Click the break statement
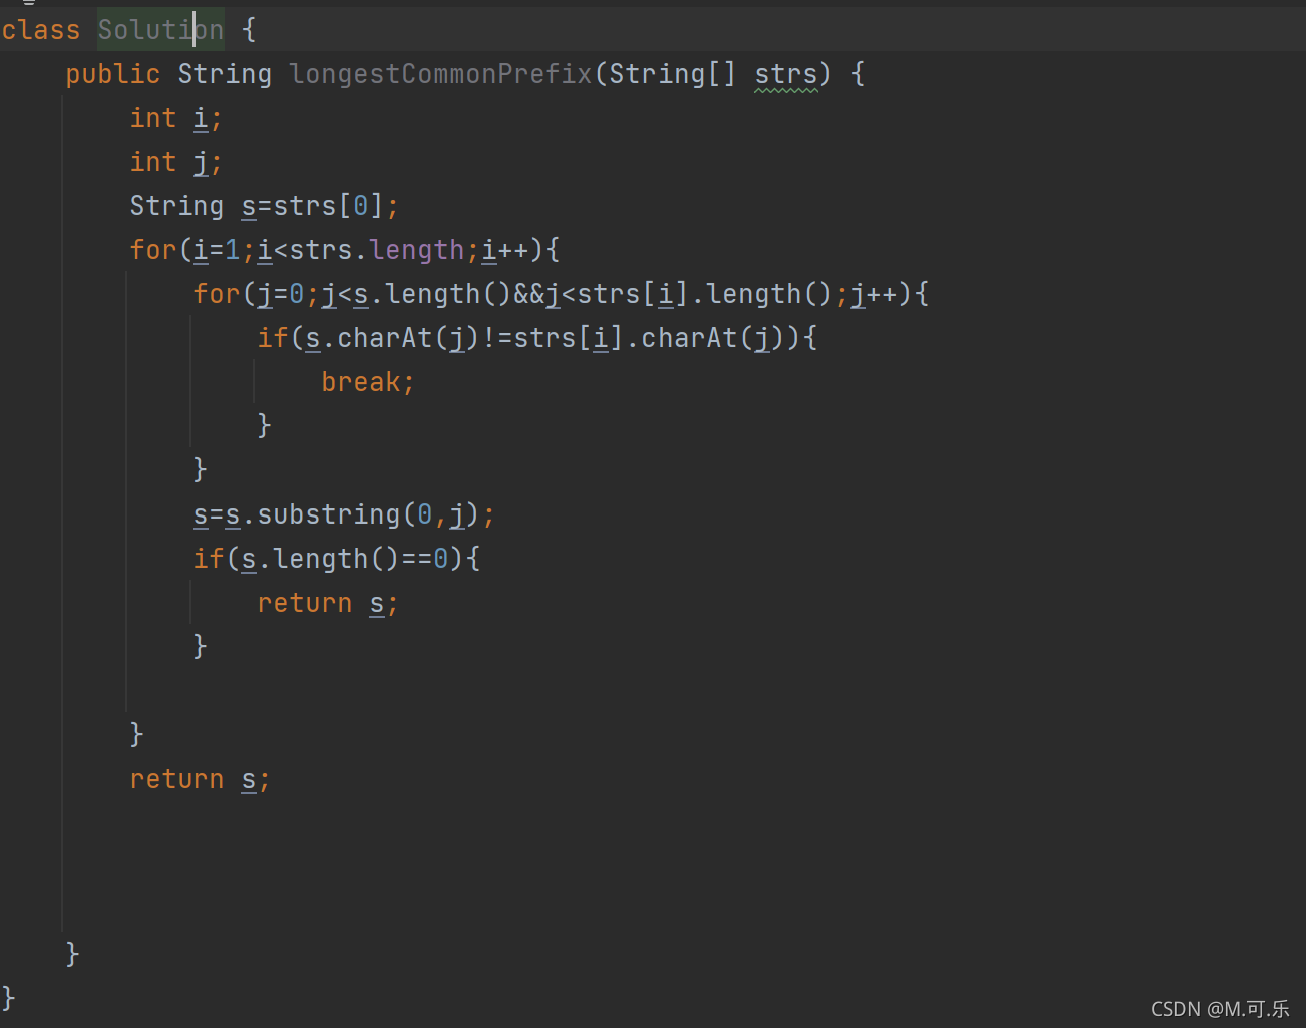 click(x=367, y=381)
